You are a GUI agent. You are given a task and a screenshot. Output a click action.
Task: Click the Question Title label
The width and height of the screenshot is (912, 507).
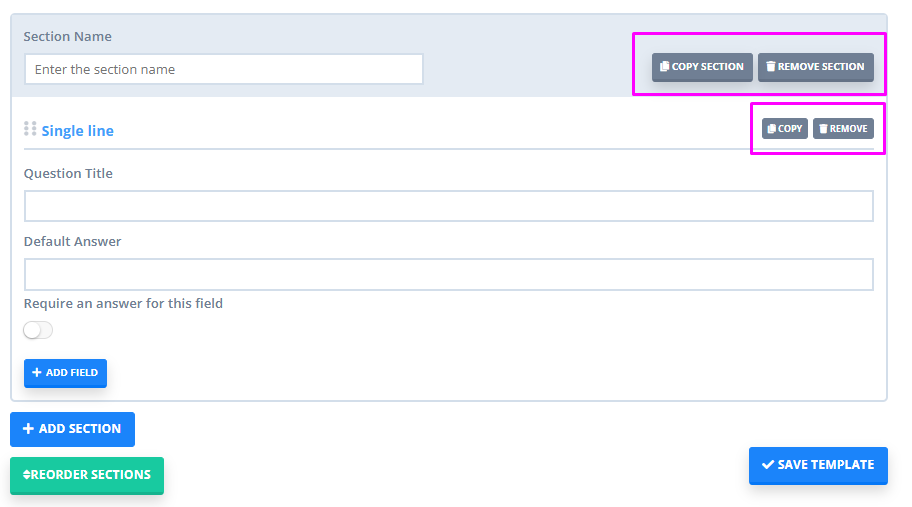(x=68, y=174)
